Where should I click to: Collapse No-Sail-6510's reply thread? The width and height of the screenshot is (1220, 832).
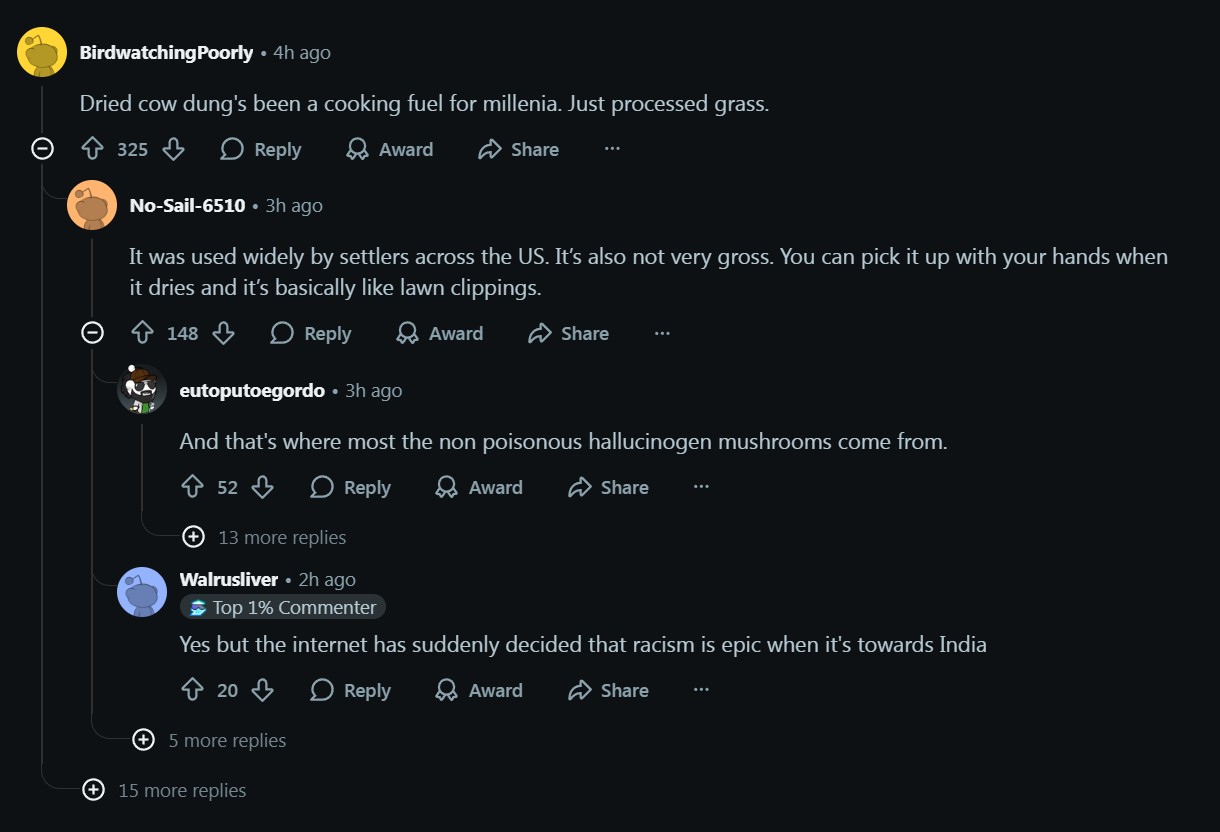coord(92,333)
